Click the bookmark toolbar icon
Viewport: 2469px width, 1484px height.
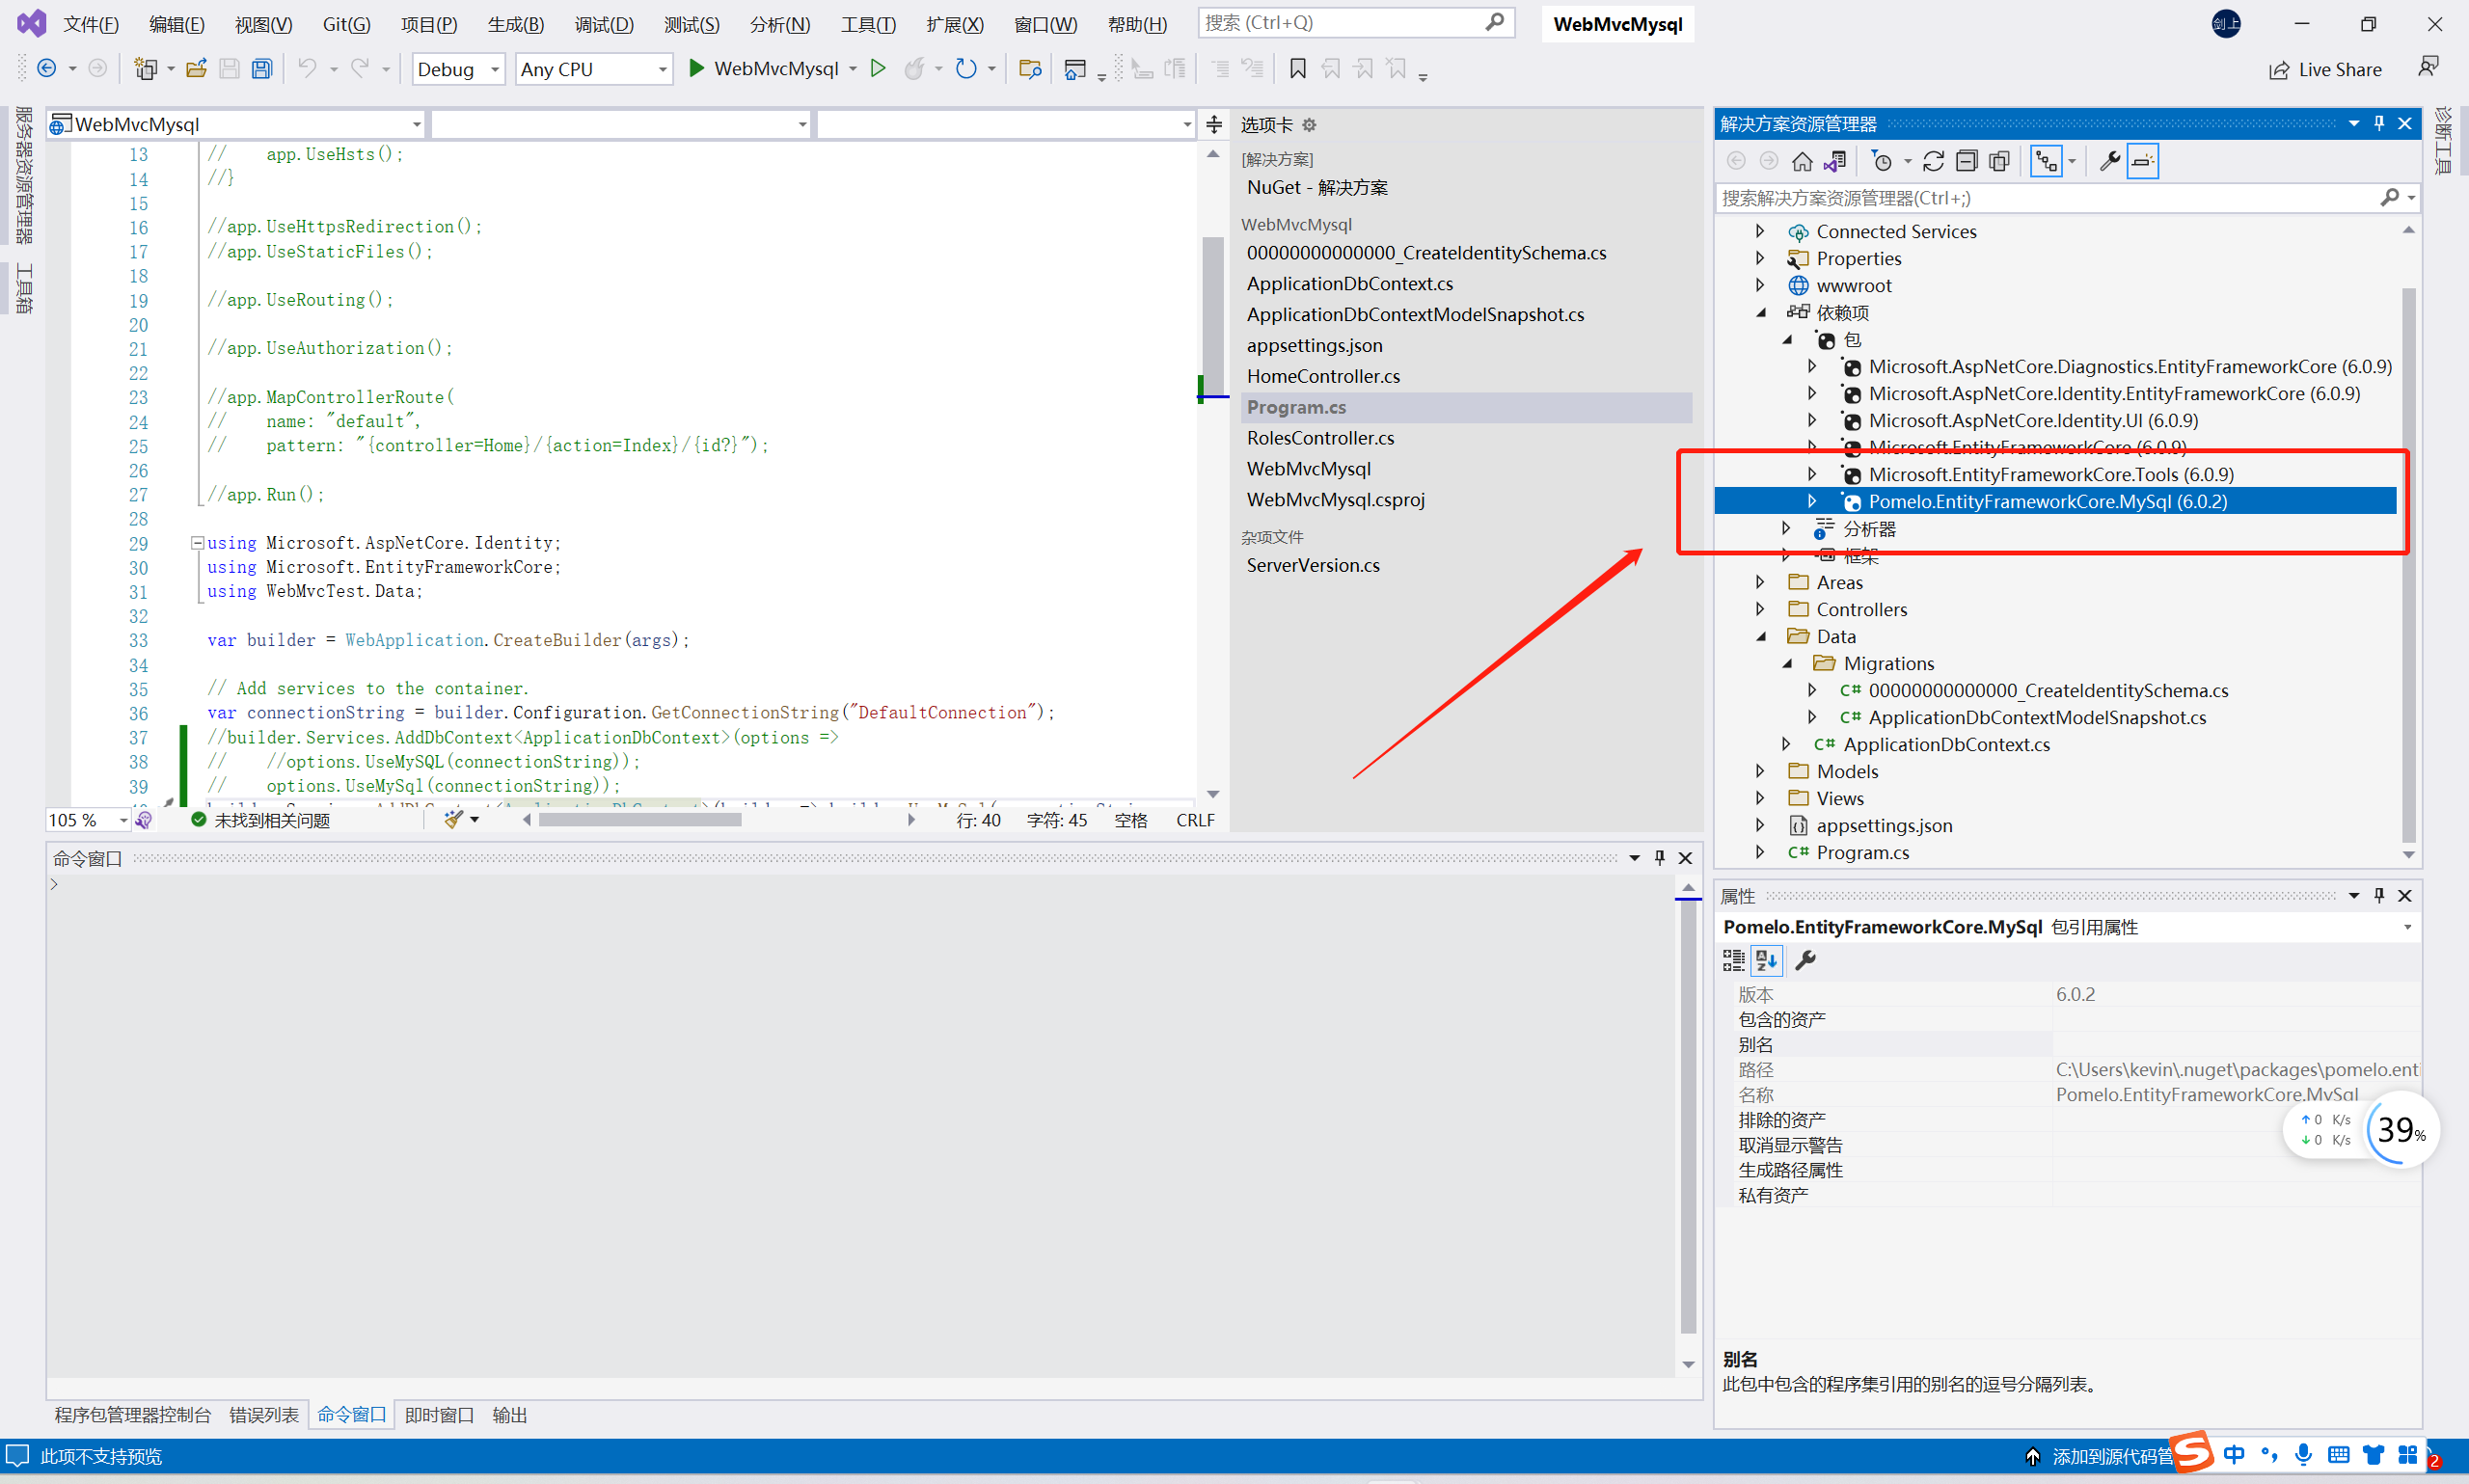[x=1297, y=69]
